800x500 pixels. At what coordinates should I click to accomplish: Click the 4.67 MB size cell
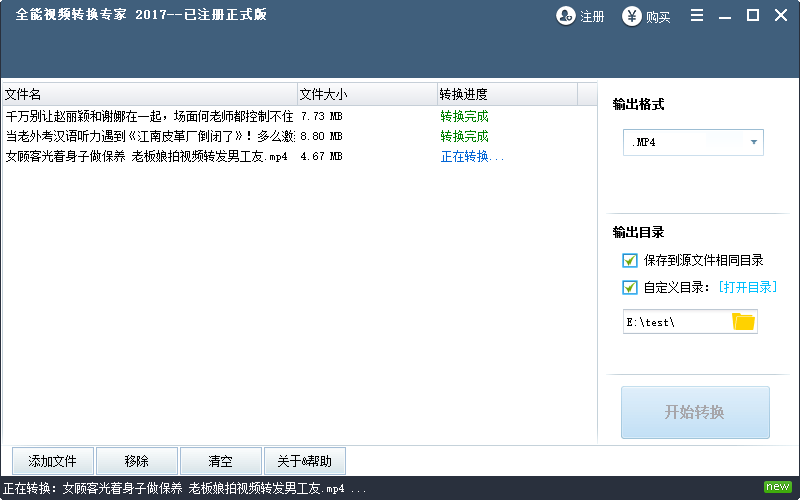(321, 156)
